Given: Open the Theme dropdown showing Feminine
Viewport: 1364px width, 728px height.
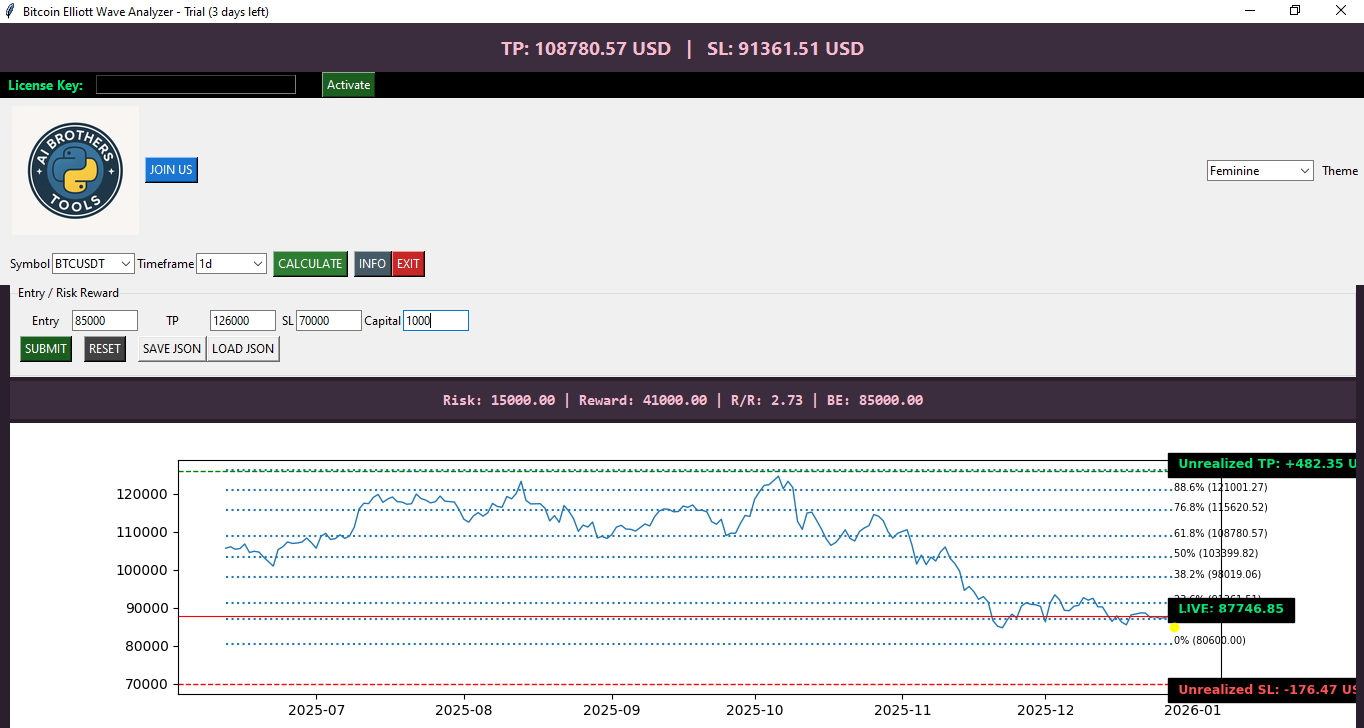Looking at the screenshot, I should coord(1260,171).
